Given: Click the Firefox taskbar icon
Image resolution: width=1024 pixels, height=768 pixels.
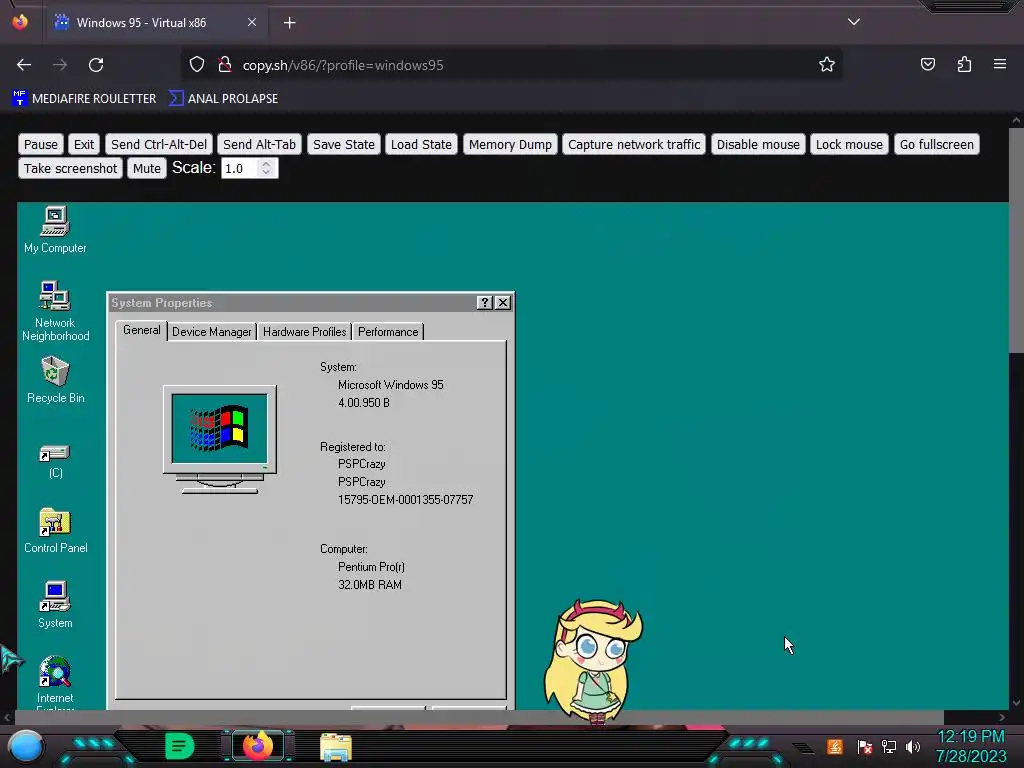Looking at the screenshot, I should 258,746.
